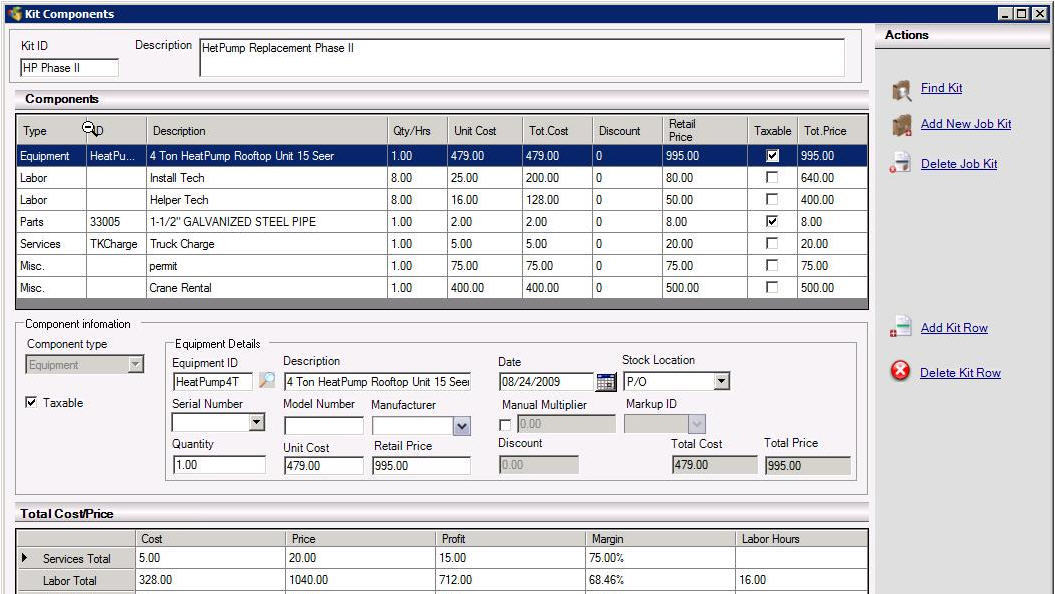The width and height of the screenshot is (1055, 594).
Task: Uncheck Taxable on the Parts 33005 row
Action: tap(770, 222)
